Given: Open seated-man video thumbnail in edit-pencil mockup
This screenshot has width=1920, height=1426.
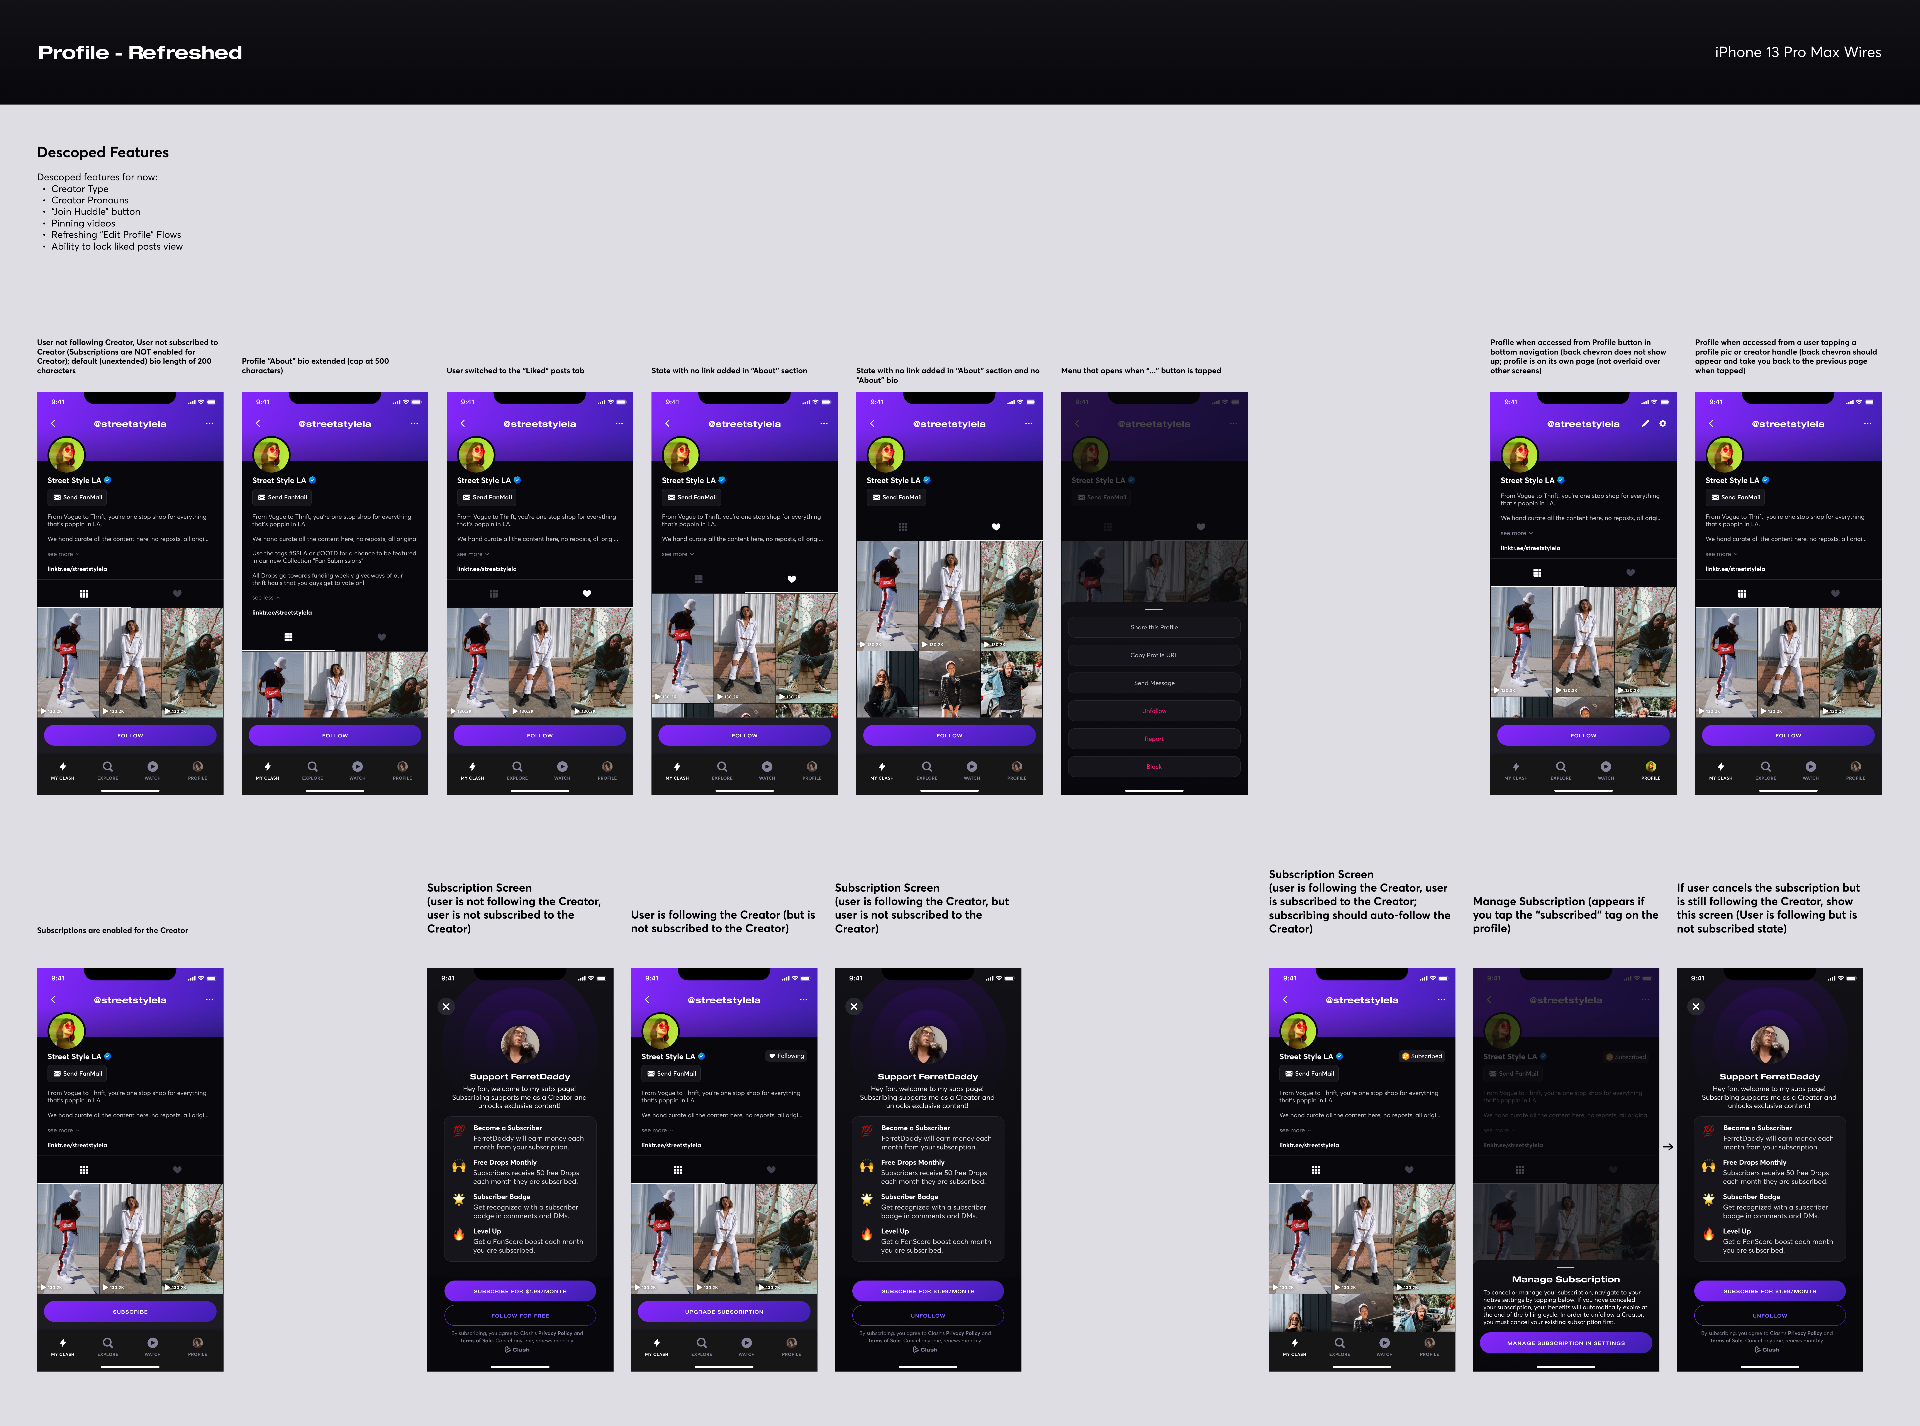Looking at the screenshot, I should click(x=1645, y=643).
